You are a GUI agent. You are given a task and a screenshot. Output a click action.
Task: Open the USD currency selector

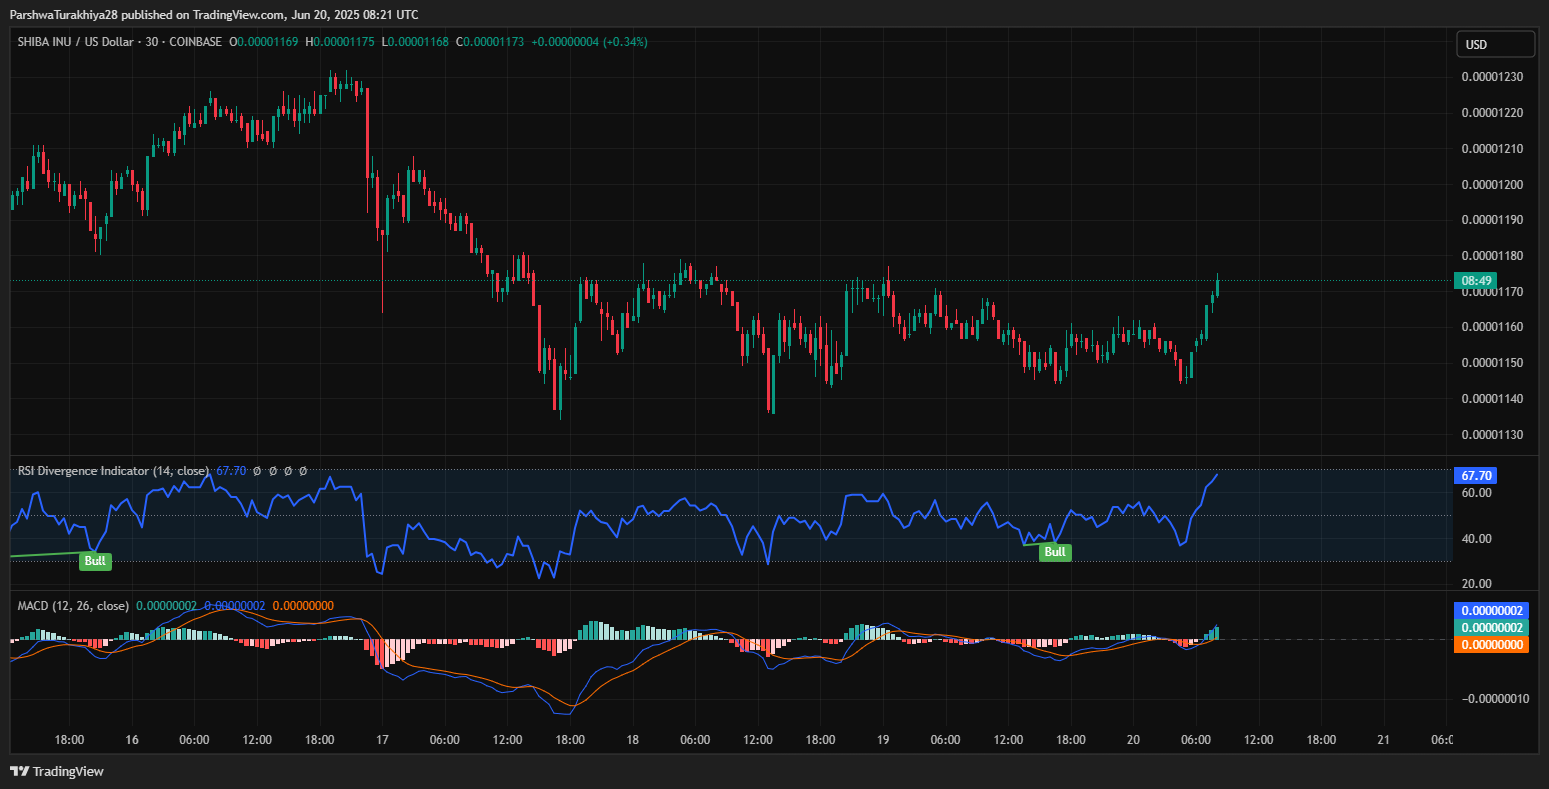[x=1495, y=44]
